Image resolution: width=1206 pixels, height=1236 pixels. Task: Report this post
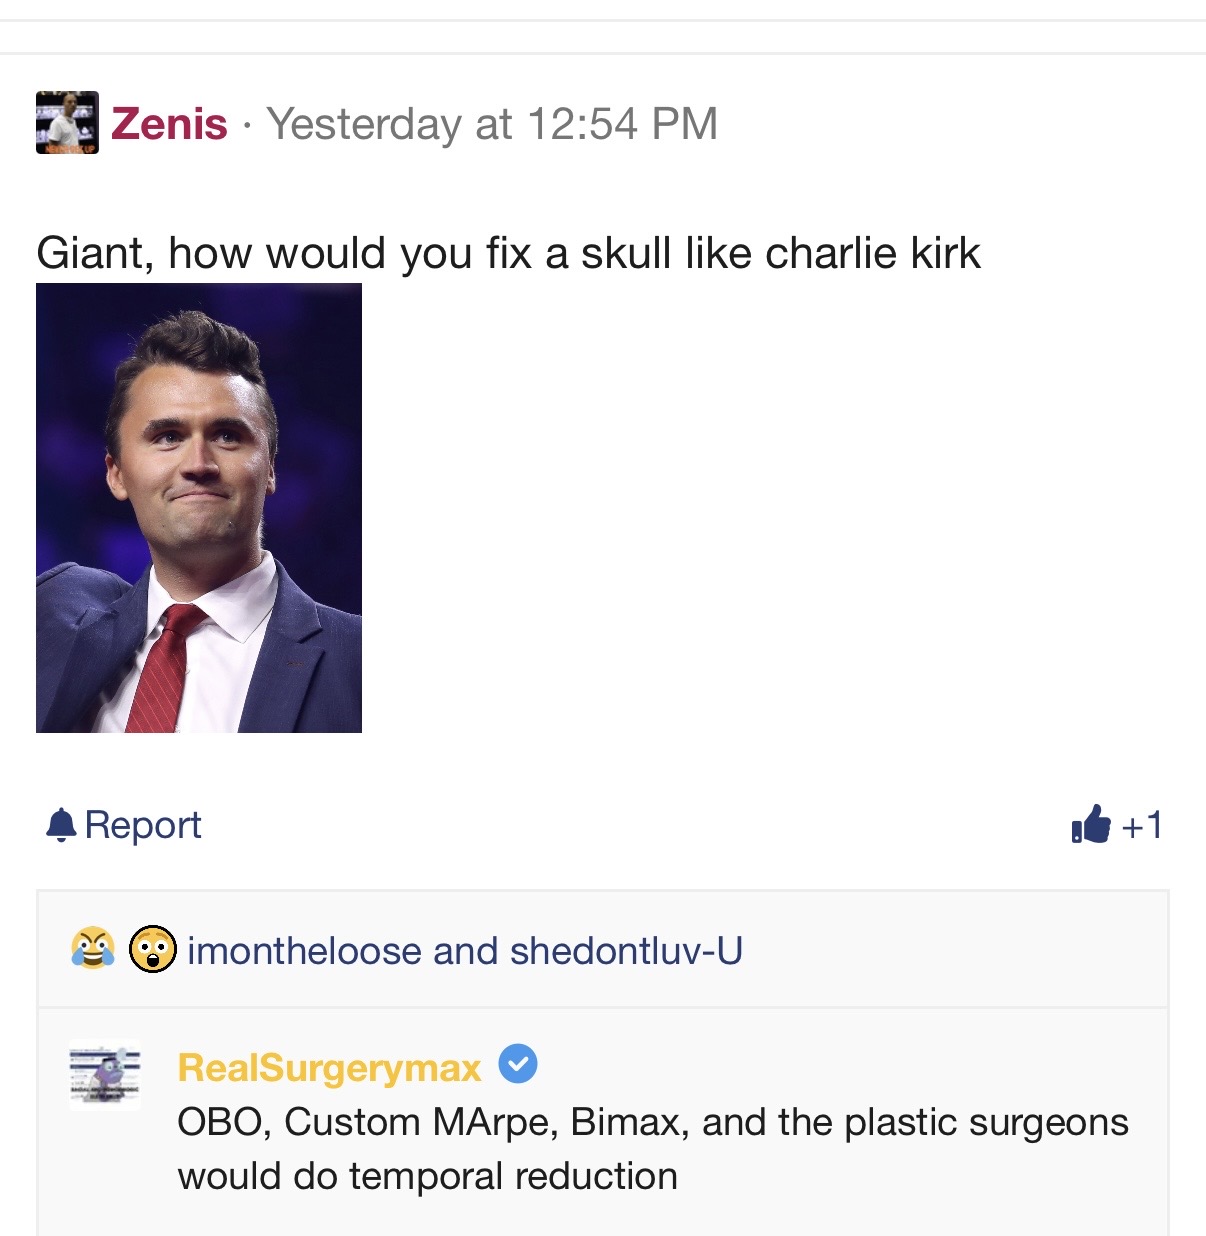142,825
